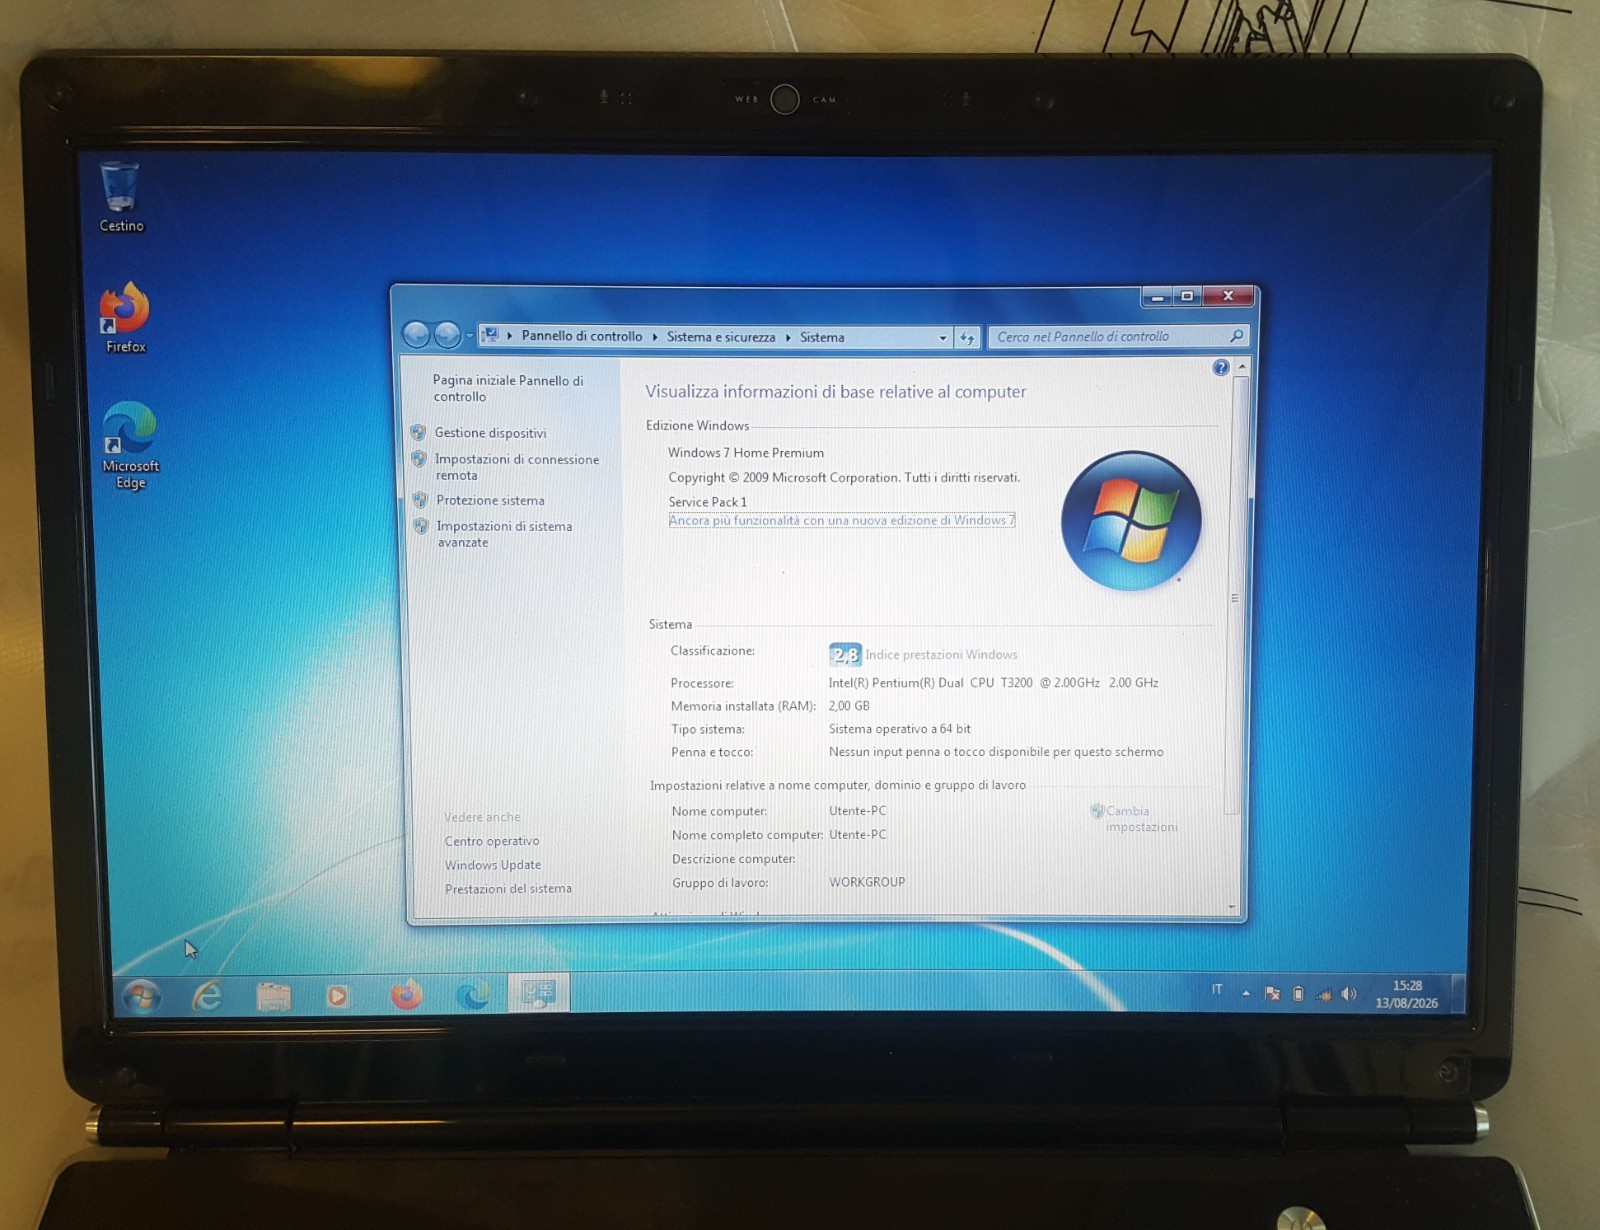Image resolution: width=1600 pixels, height=1230 pixels.
Task: Click 'Ancora più funzionalità' Windows 7 edition link
Action: point(842,520)
